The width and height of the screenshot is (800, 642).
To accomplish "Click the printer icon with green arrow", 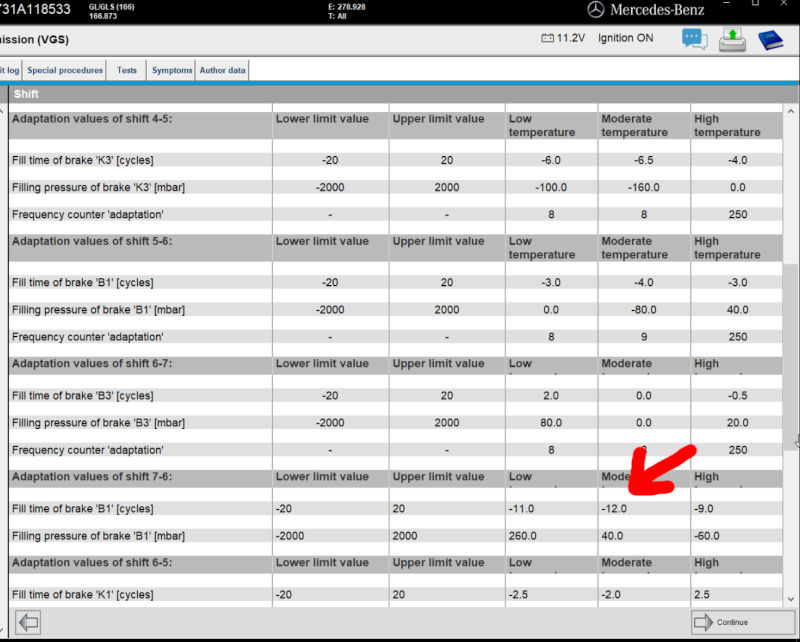I will [x=732, y=40].
